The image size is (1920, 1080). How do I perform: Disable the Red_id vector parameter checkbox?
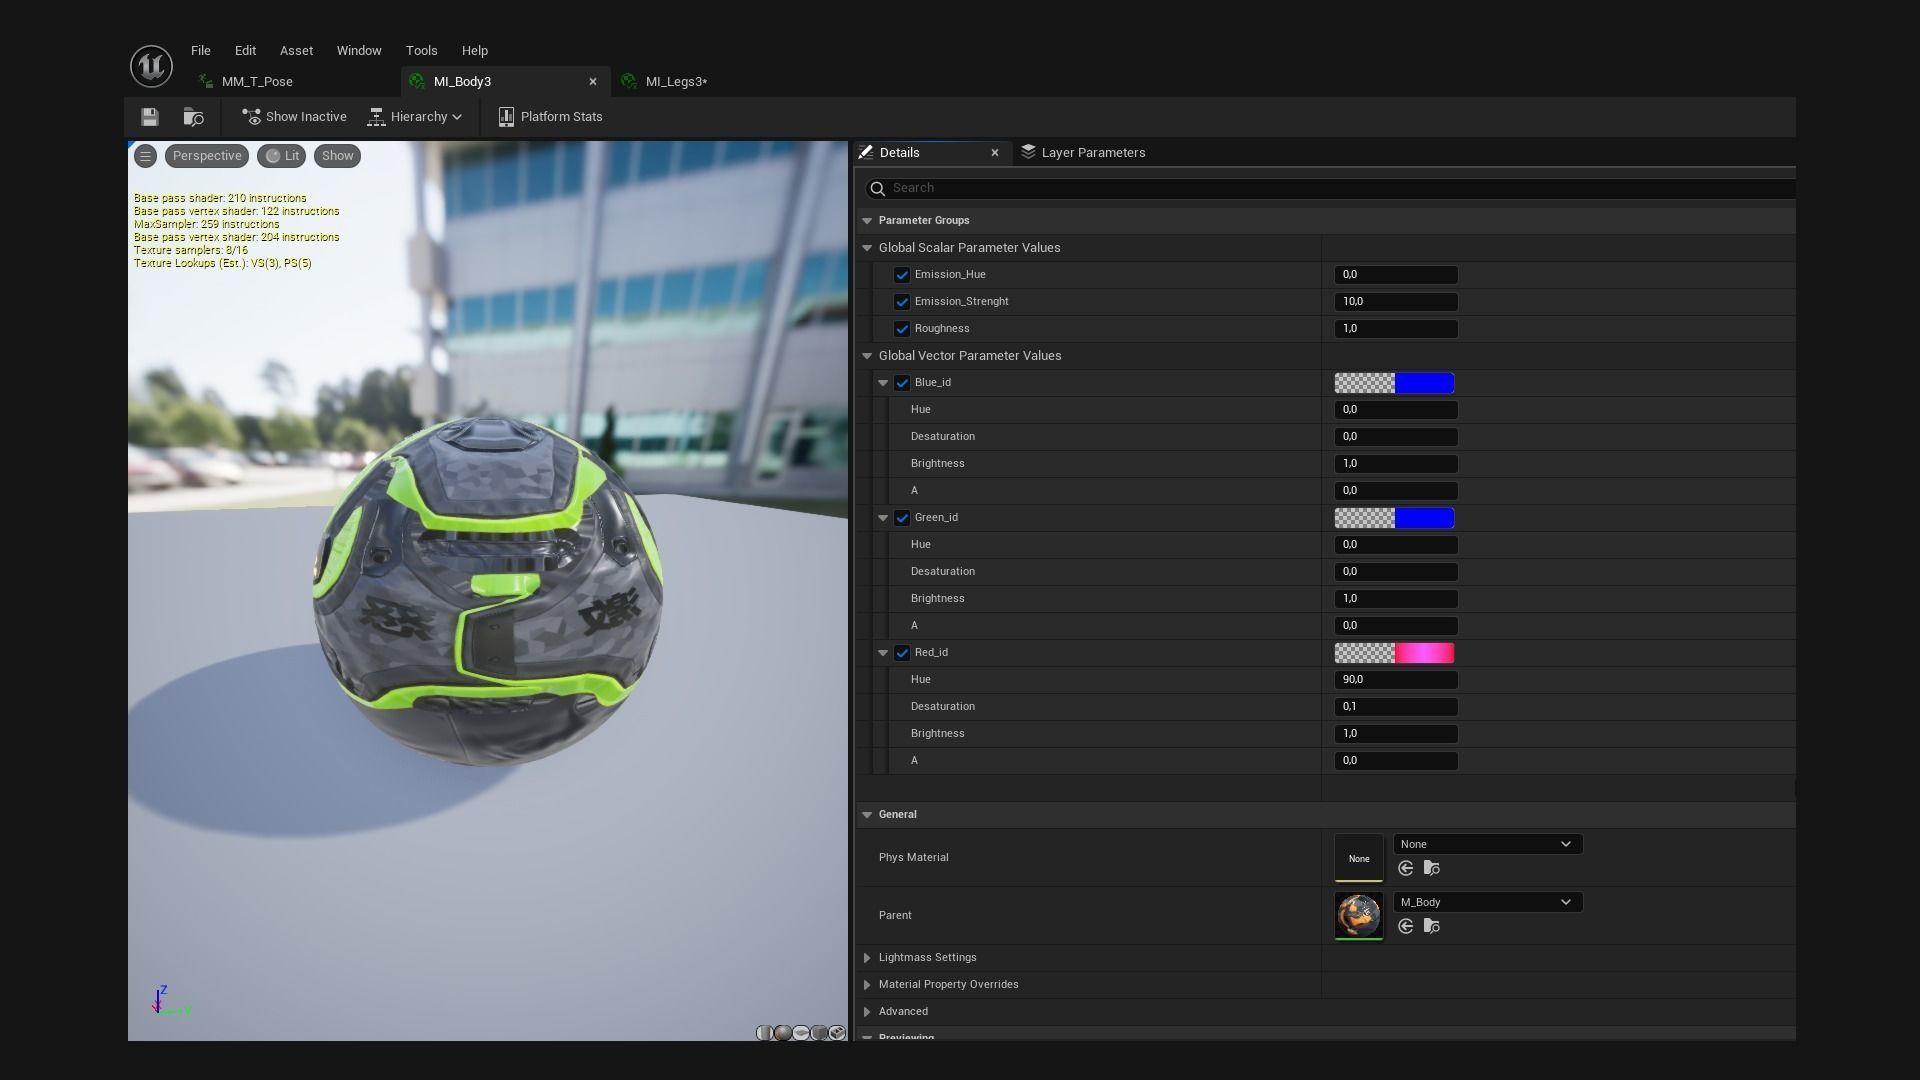point(902,653)
